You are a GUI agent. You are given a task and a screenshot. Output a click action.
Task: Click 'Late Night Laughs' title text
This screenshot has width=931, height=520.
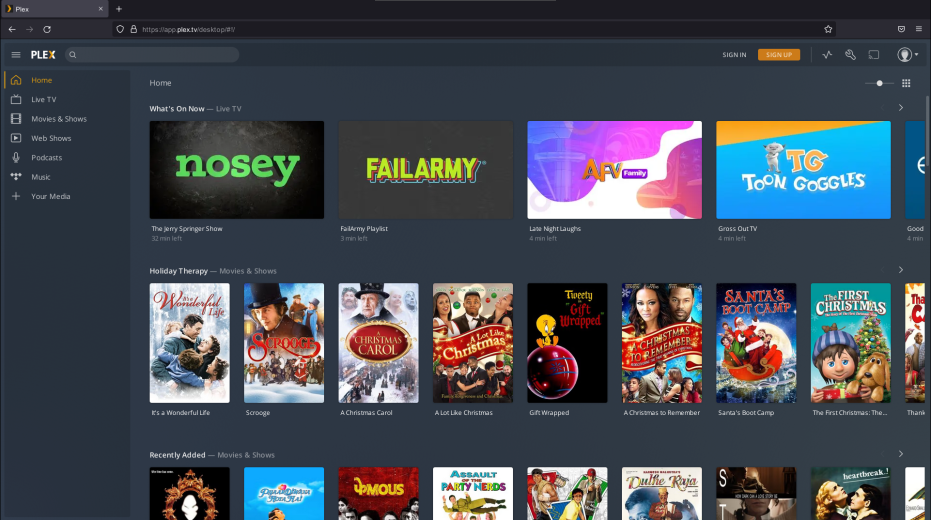[555, 229]
